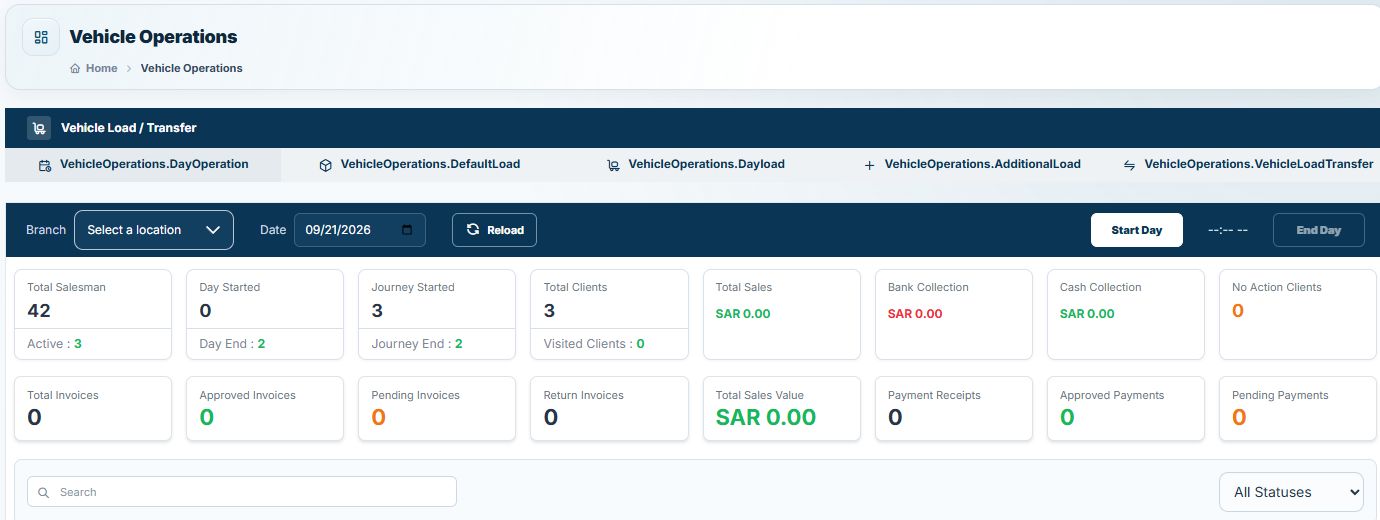Click the Vehicle Operations grid icon in header
This screenshot has width=1380, height=520.
[x=41, y=37]
